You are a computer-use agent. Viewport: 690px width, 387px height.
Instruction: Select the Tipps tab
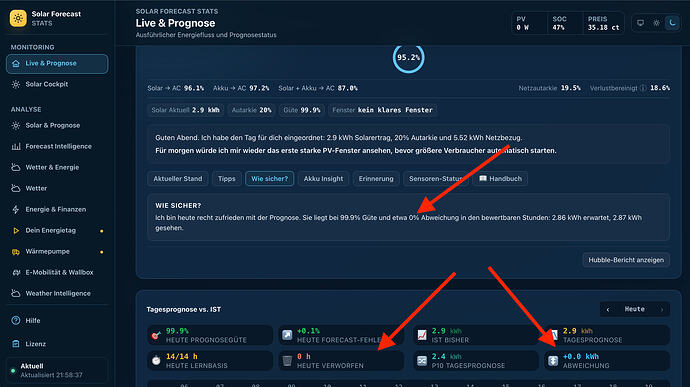click(x=227, y=179)
